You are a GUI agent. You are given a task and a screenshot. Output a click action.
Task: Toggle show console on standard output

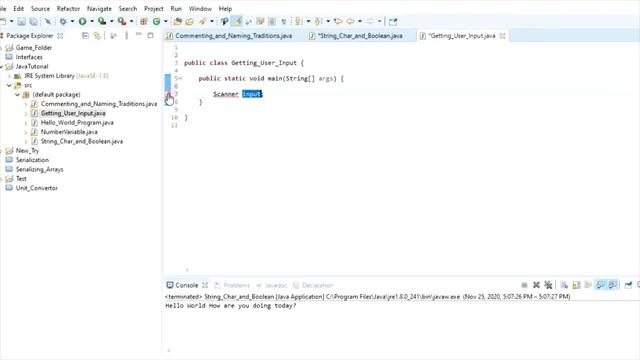tap(600, 285)
